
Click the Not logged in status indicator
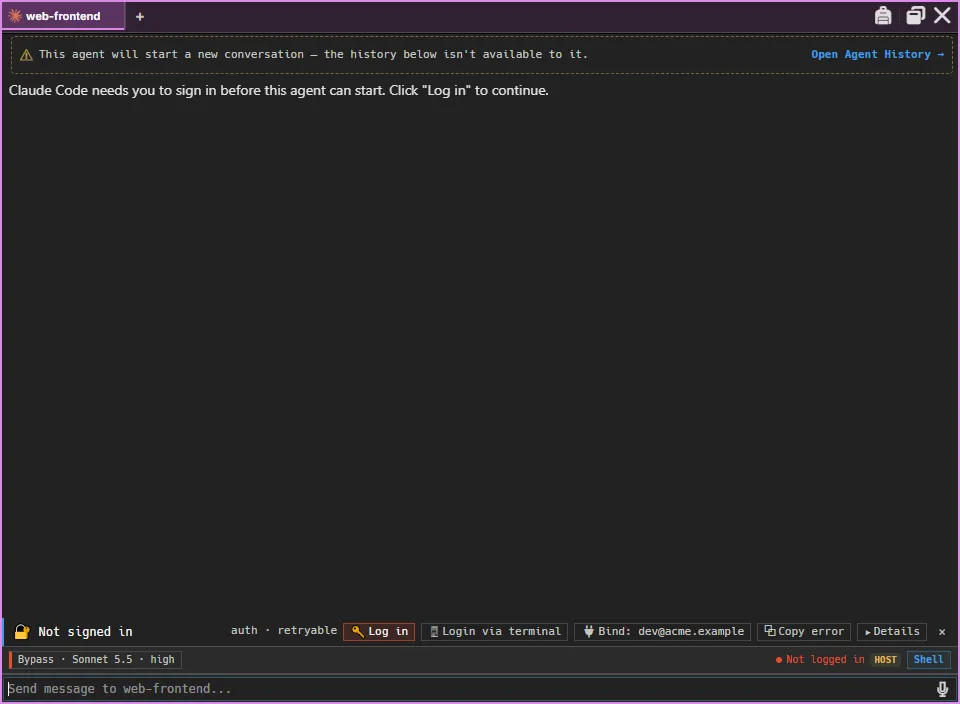click(x=820, y=659)
